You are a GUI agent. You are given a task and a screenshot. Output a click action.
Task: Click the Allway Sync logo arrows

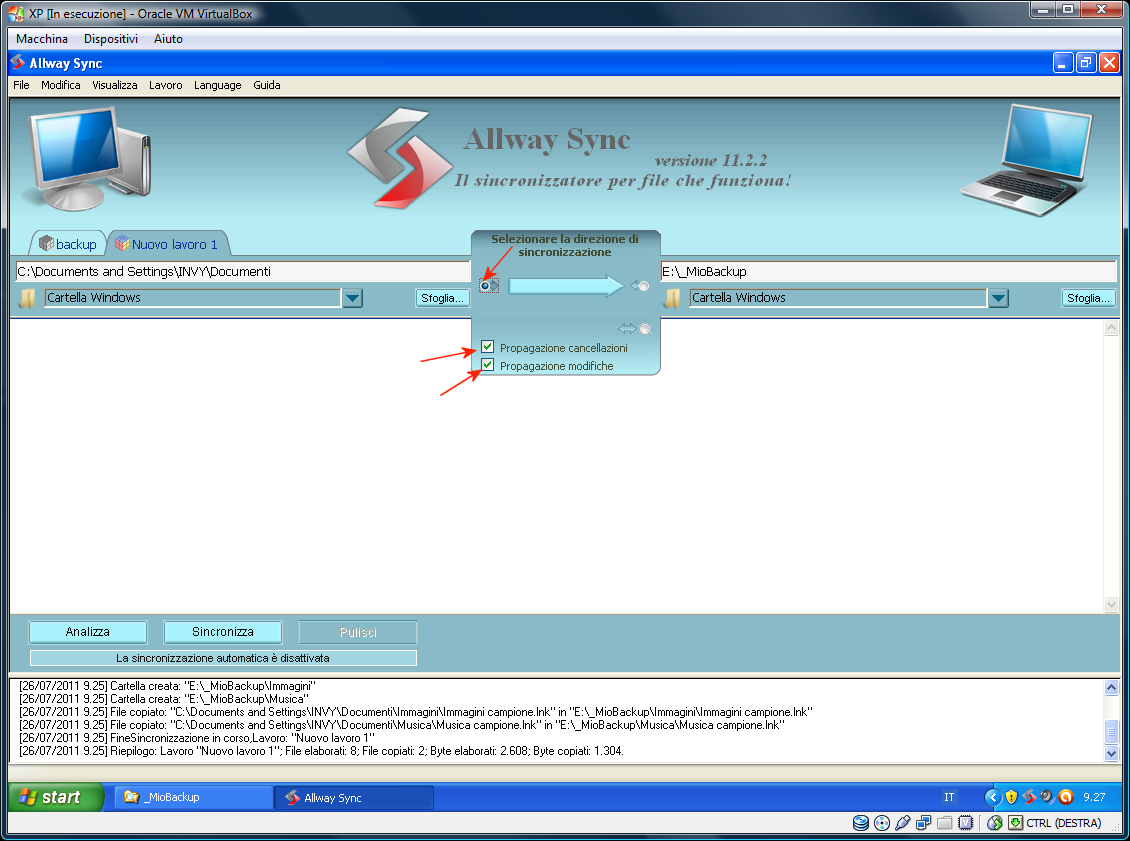pos(400,159)
